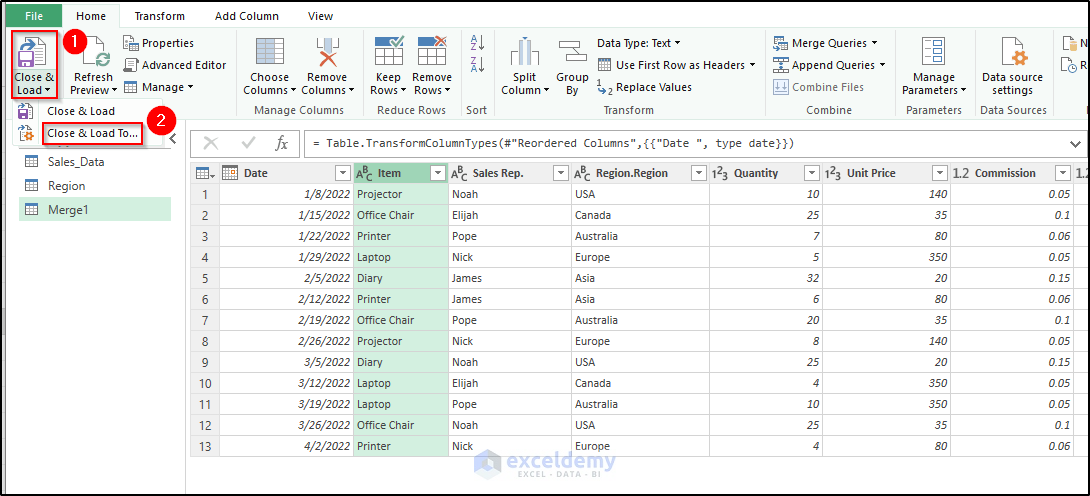Click the '1/29/2022' date cell
Screen dimensions: 1090x496
coord(286,257)
